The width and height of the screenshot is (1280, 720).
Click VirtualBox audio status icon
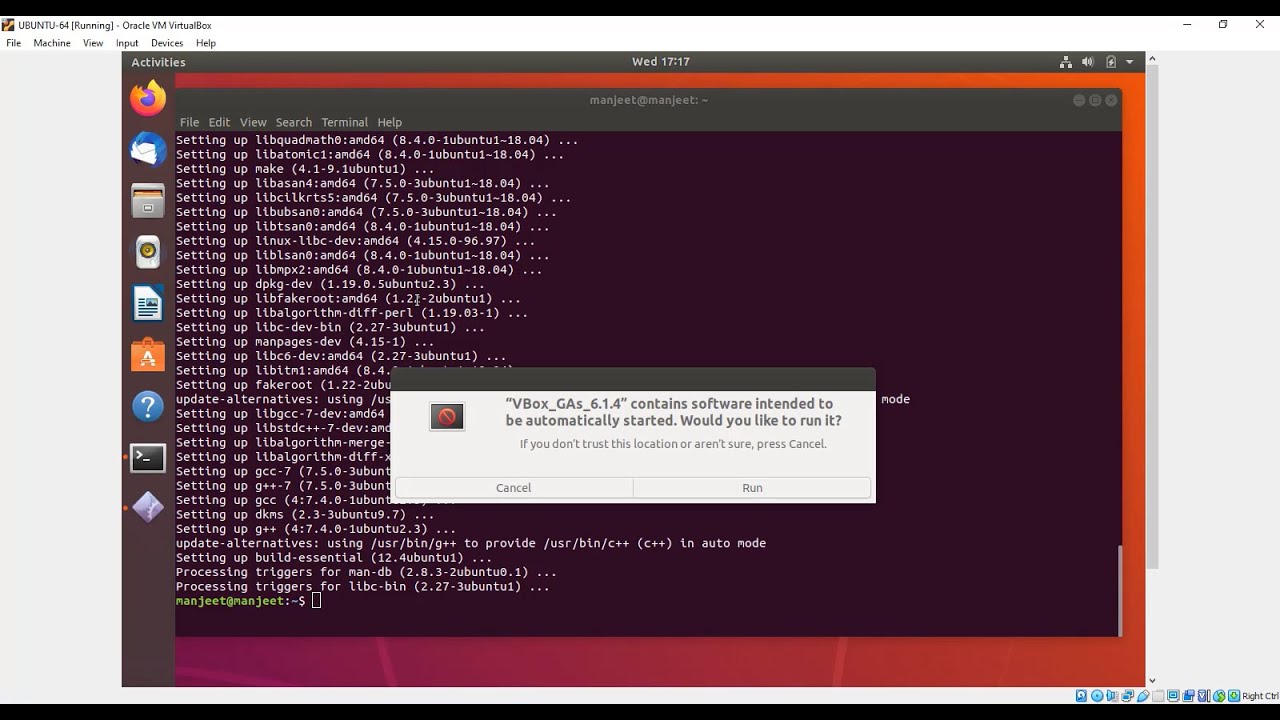(1112, 696)
